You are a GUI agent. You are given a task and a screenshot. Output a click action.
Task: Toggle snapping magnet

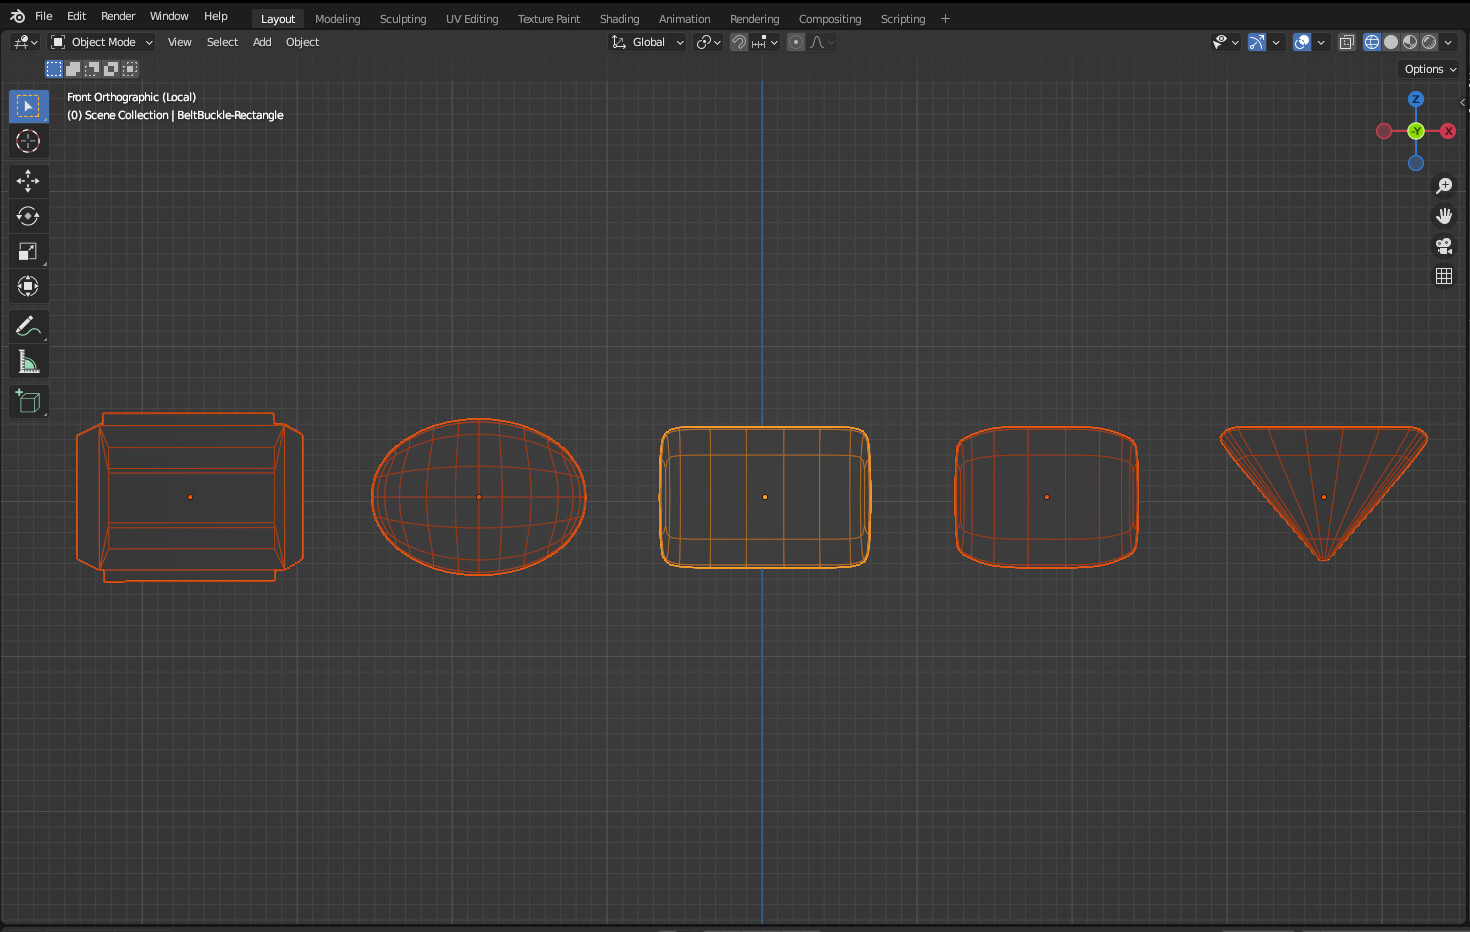739,42
